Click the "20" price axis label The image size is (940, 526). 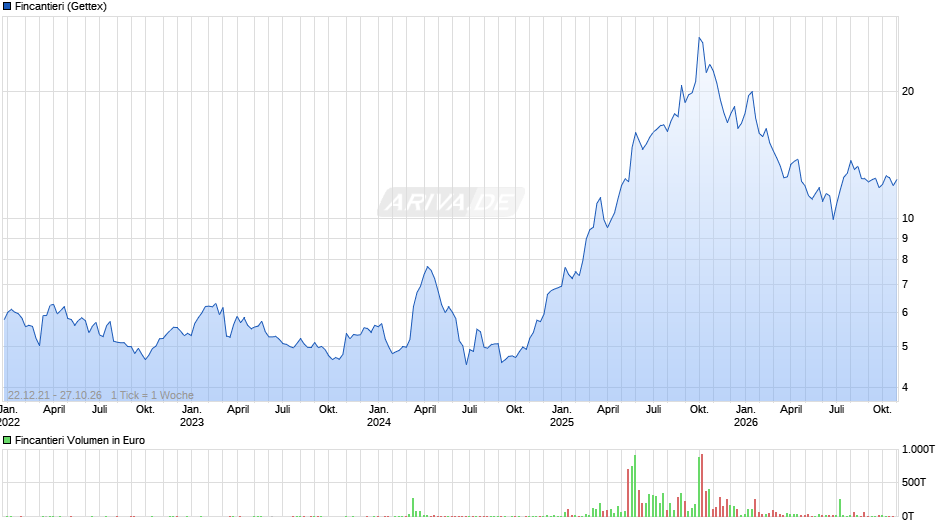908,91
